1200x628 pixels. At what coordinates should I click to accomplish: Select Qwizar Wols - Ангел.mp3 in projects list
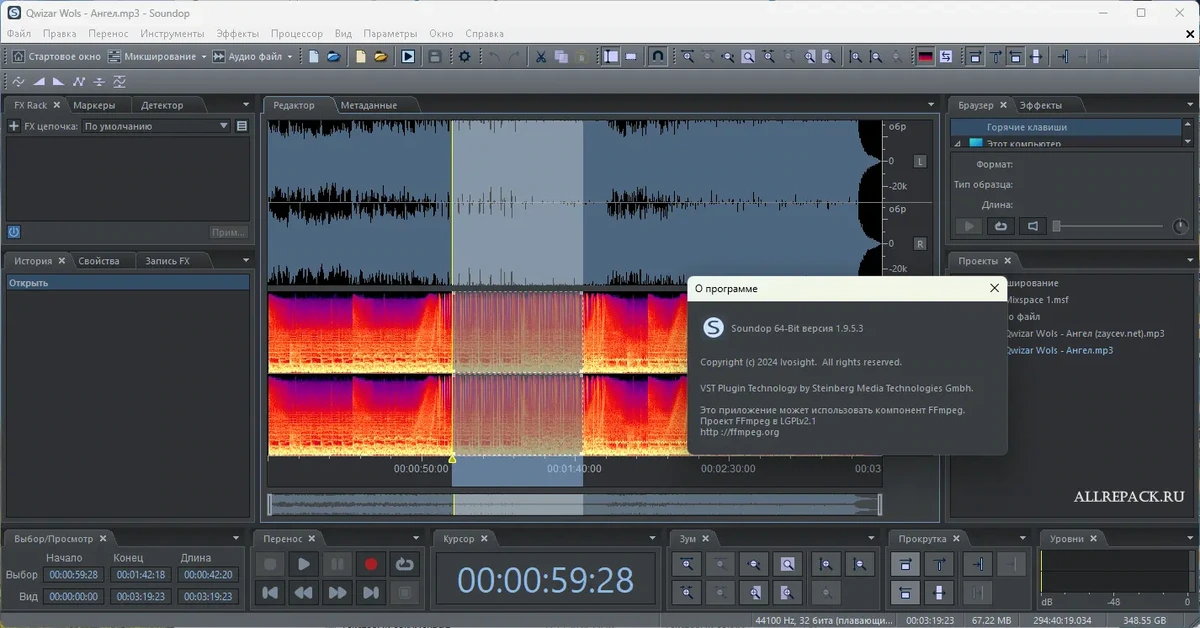(1059, 350)
